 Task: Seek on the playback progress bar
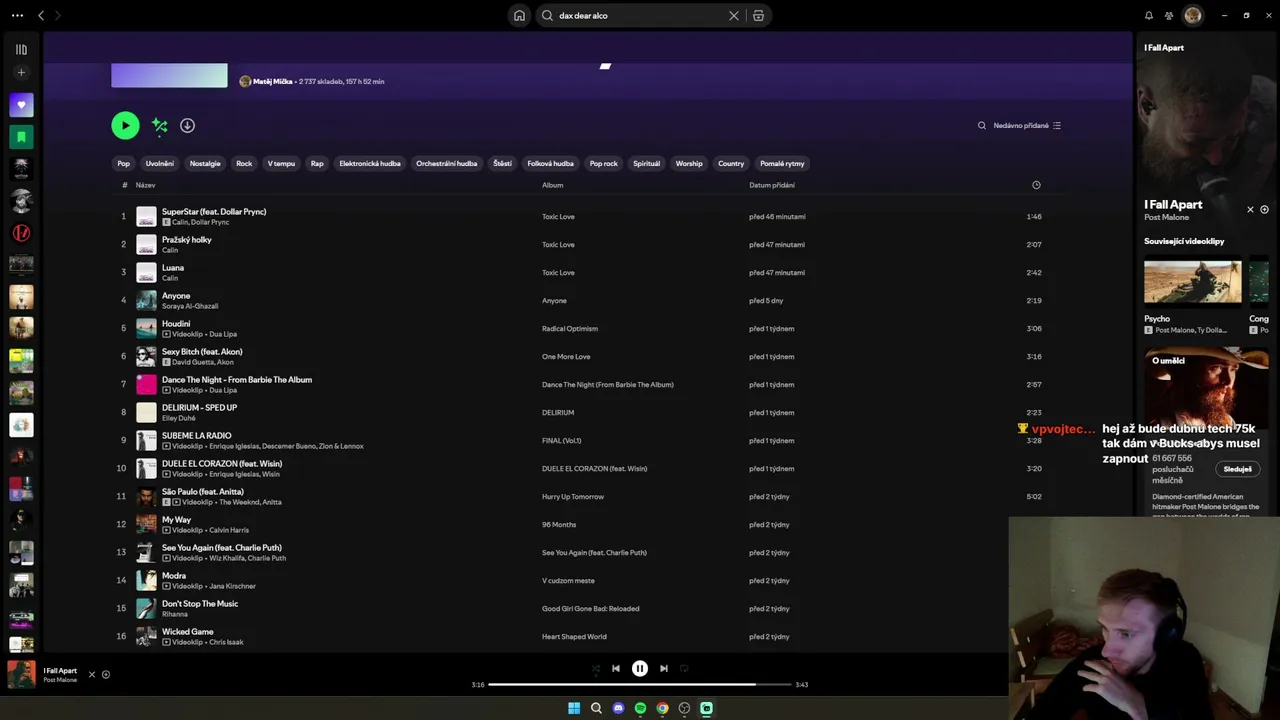point(640,685)
